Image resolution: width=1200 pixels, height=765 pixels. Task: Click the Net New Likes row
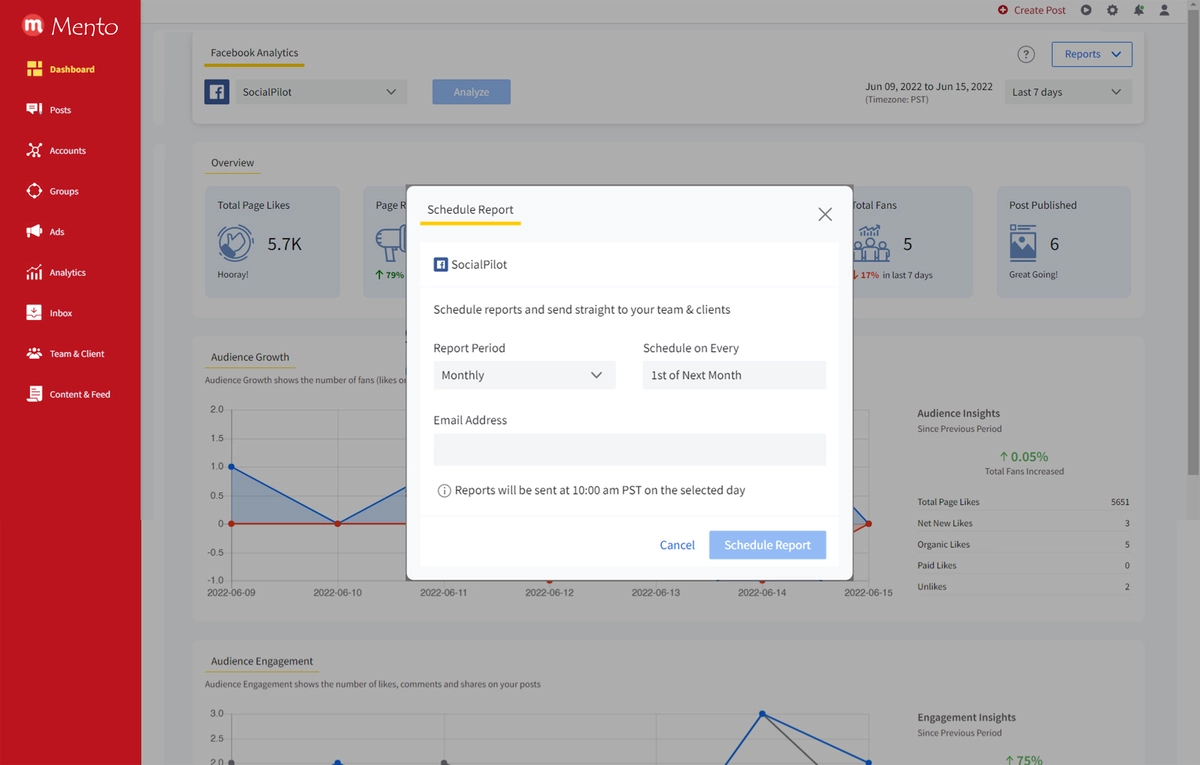(x=1023, y=523)
